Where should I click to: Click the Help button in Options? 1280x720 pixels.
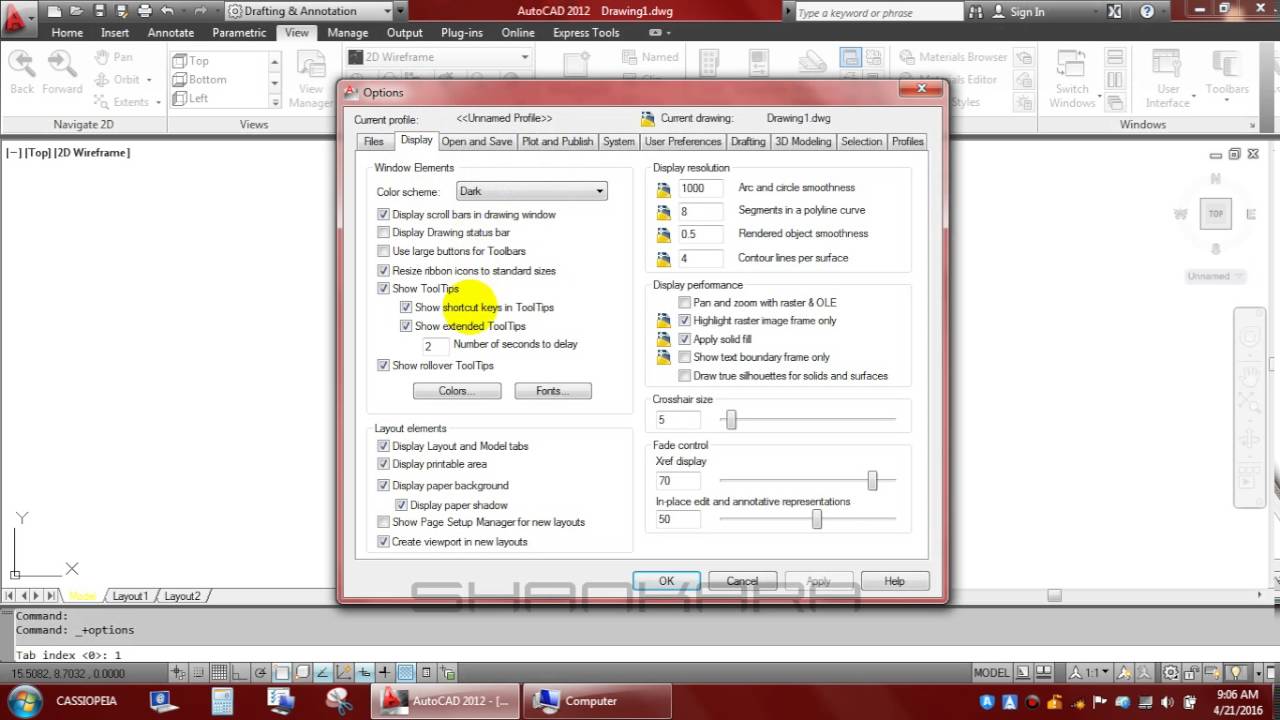point(895,581)
